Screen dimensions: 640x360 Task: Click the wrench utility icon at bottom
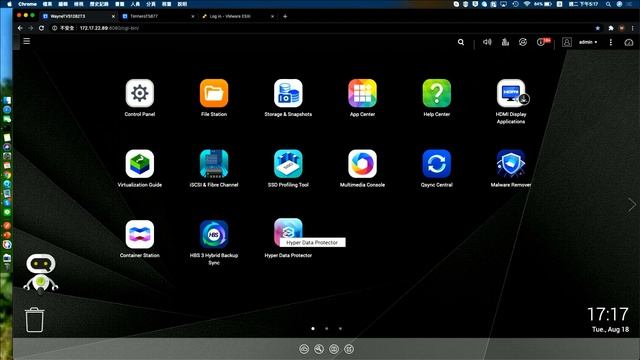click(x=319, y=349)
